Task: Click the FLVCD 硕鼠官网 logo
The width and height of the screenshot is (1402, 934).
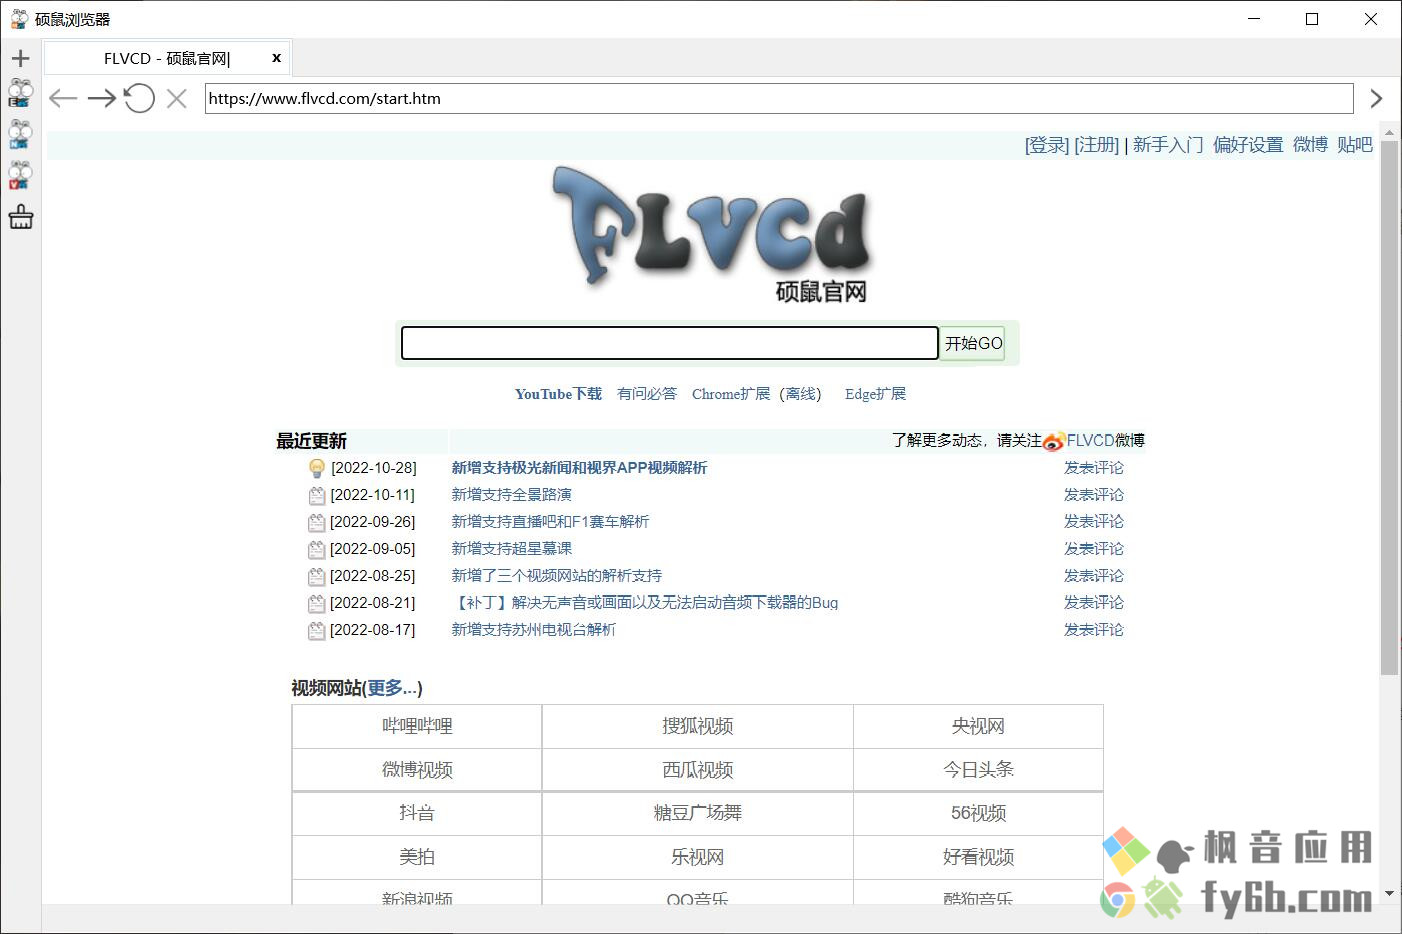Action: tap(711, 235)
